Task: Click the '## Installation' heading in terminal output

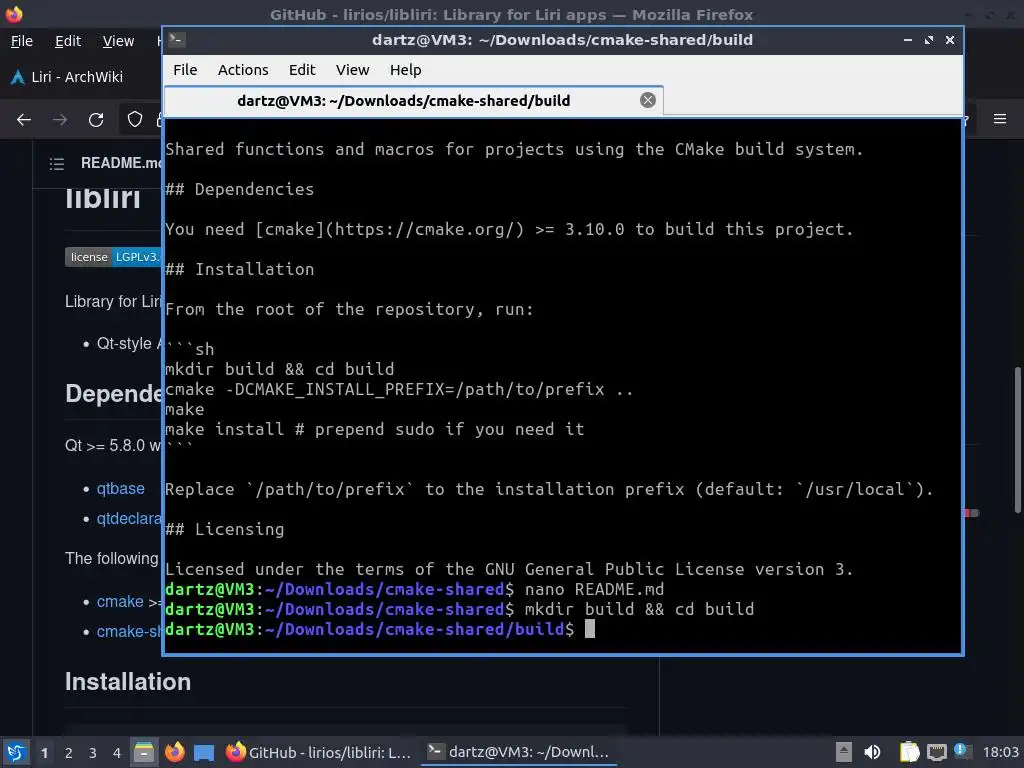Action: (240, 269)
